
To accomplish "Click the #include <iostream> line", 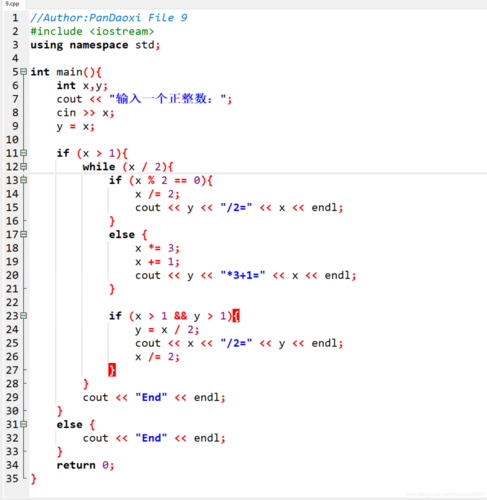I will tap(92, 31).
